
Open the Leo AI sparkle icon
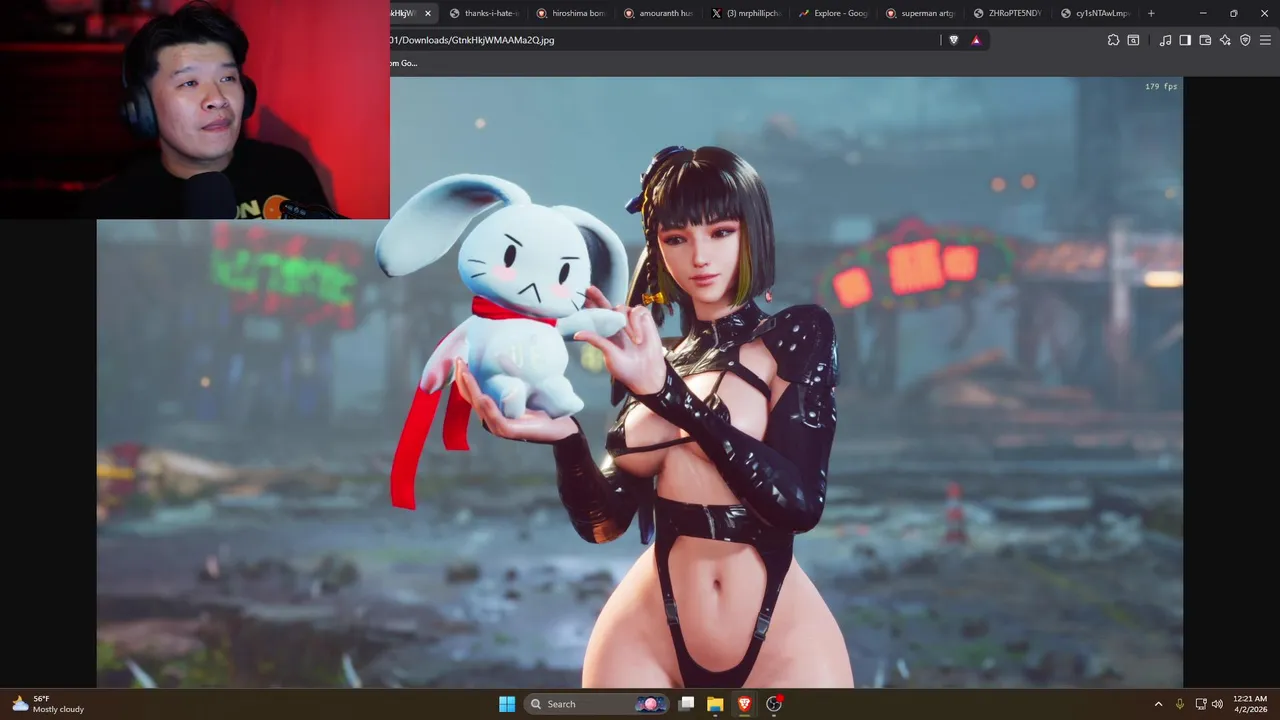click(x=1225, y=40)
